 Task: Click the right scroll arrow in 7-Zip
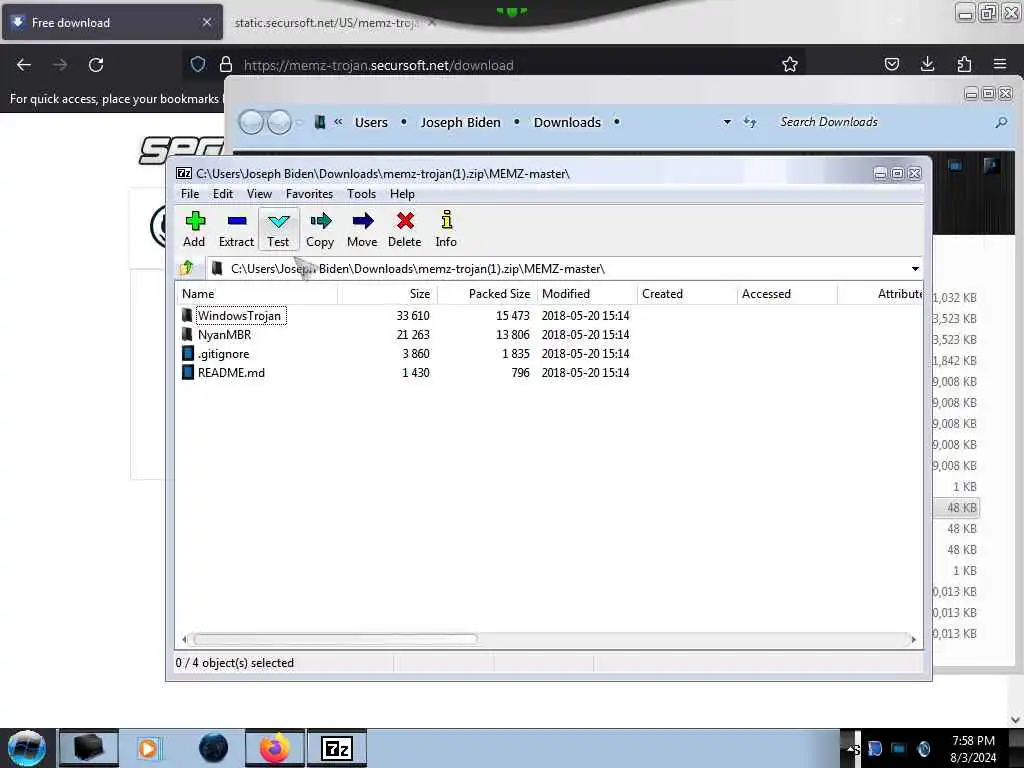[913, 639]
